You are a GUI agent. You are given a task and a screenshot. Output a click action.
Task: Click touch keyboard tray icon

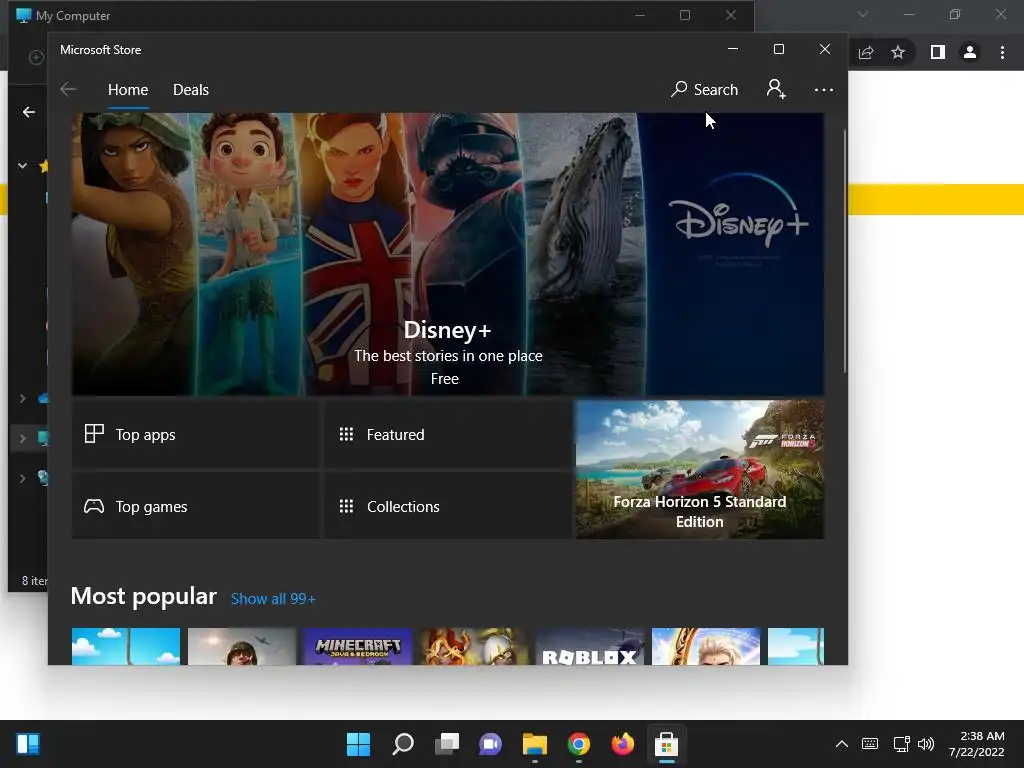pos(870,744)
